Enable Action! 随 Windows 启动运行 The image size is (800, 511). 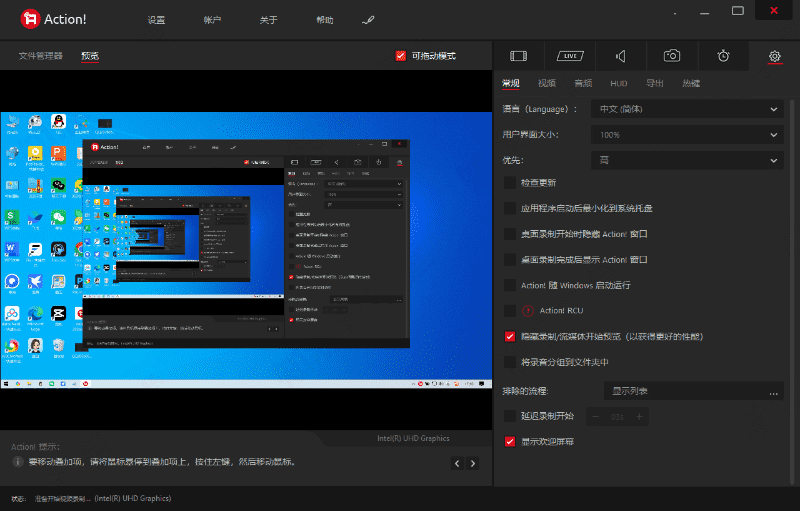tap(510, 285)
